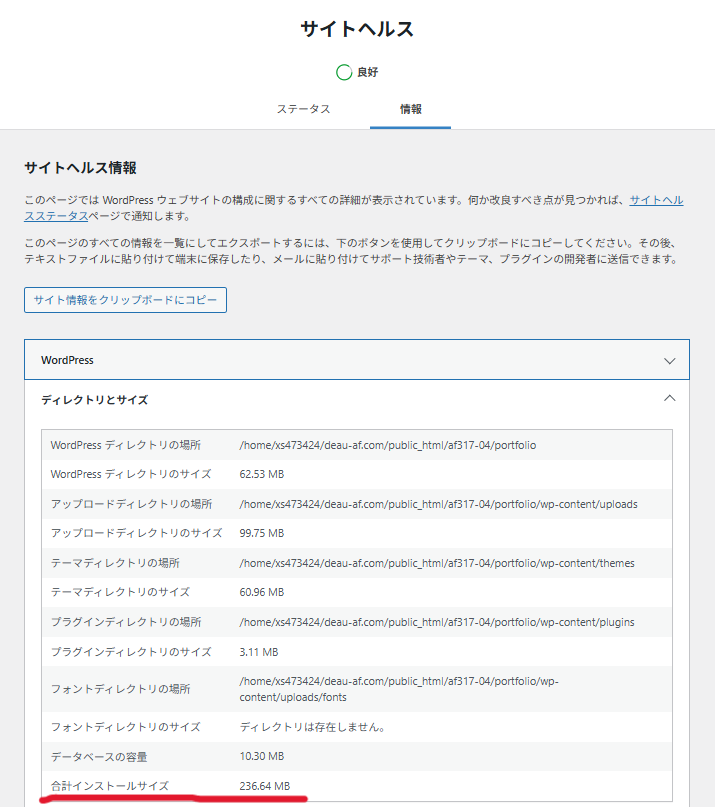Click the wp-content/uploads directory path
The height and width of the screenshot is (807, 715).
[438, 504]
